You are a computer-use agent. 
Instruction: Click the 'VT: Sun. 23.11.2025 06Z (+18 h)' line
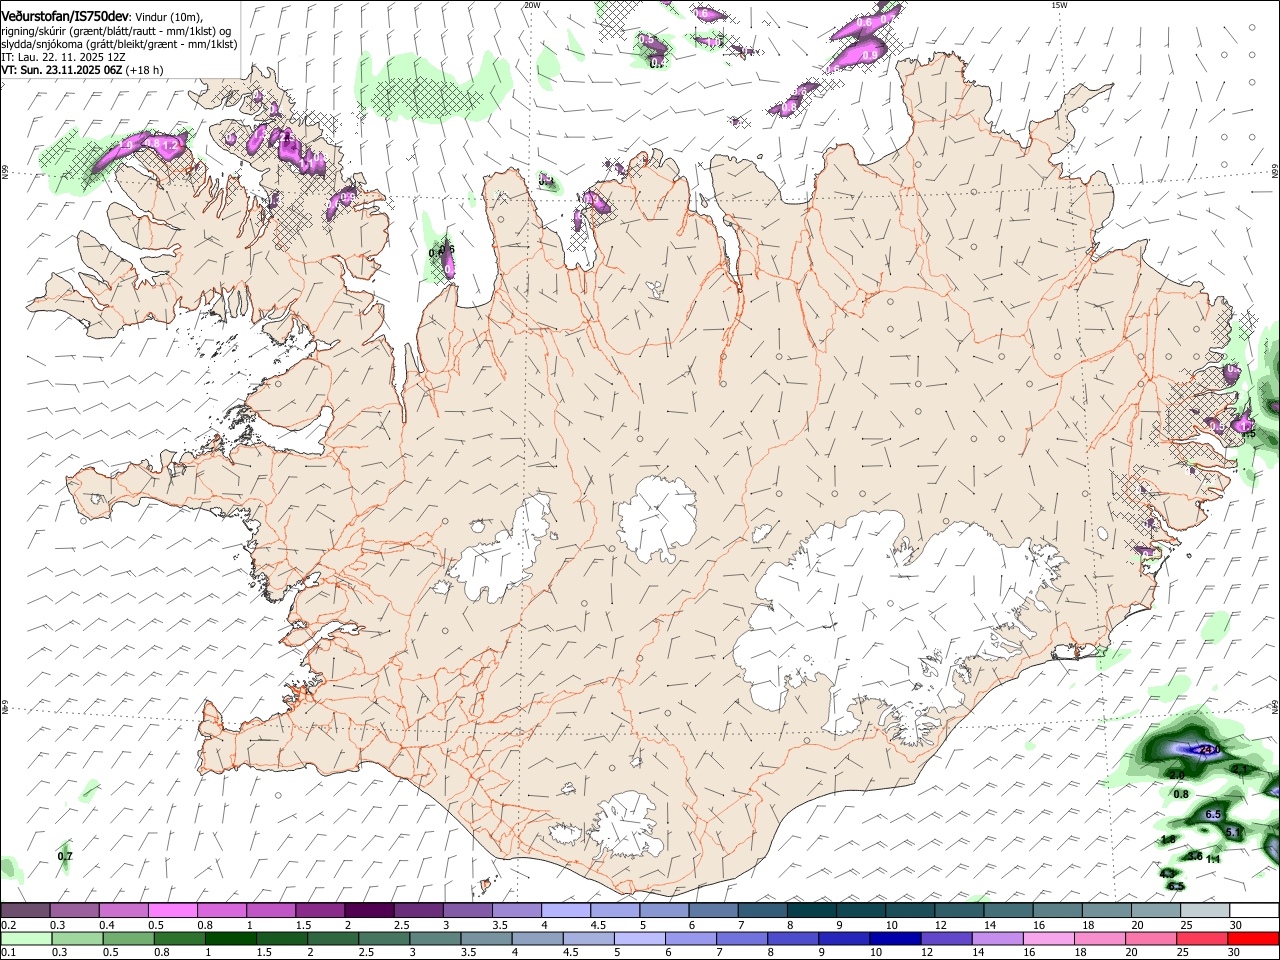82,70
